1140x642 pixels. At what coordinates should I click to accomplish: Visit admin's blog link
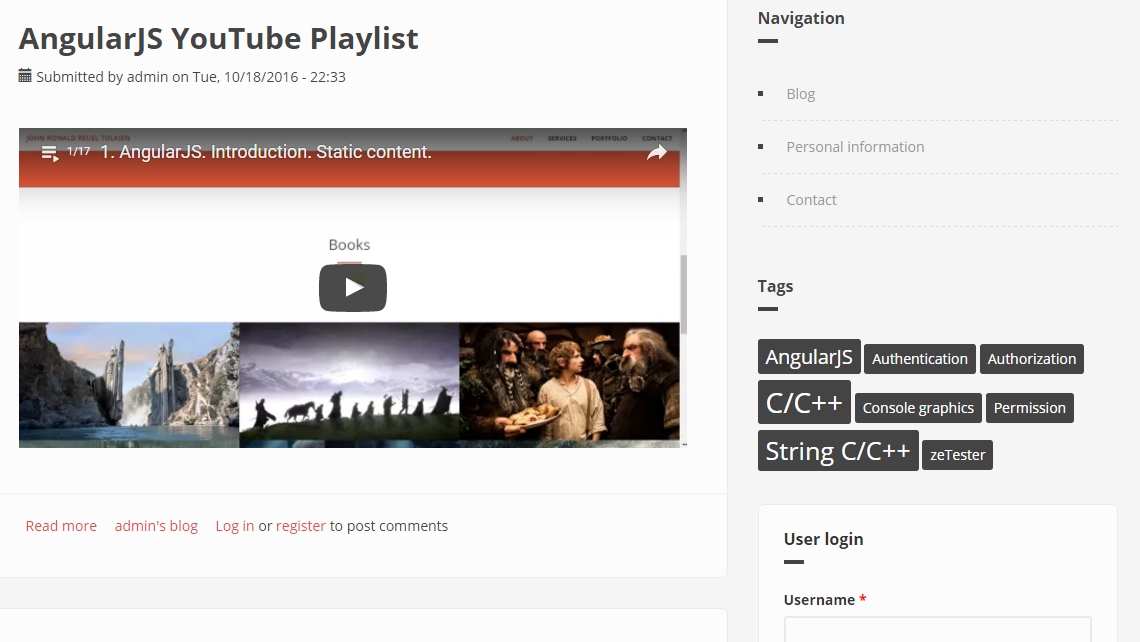pos(156,526)
